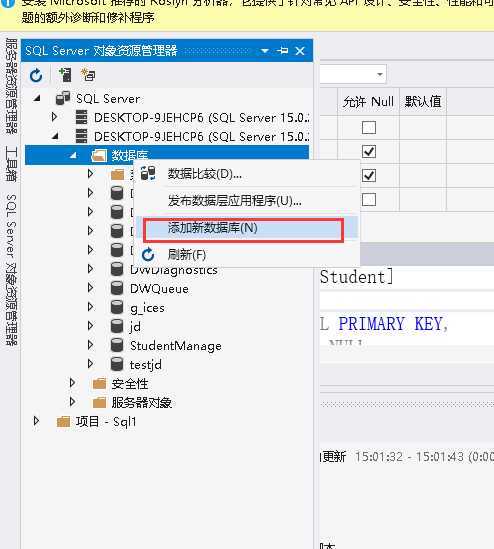
Task: Pin the SQL Server Object Explorer panel
Action: (283, 51)
